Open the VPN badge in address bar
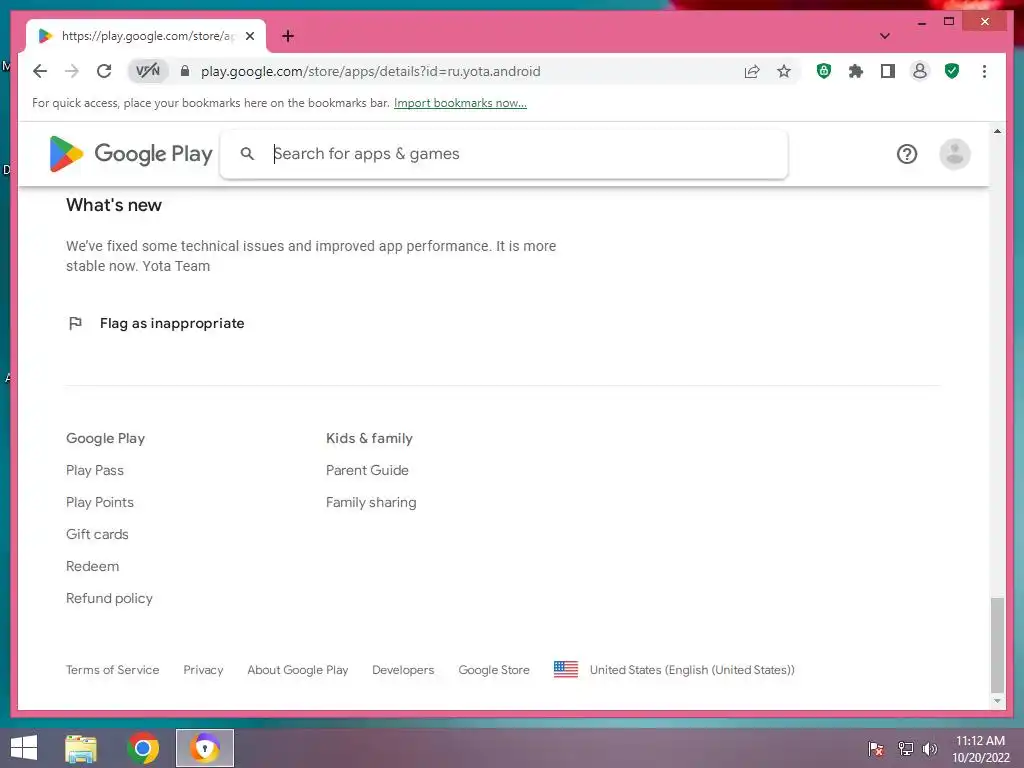Image resolution: width=1024 pixels, height=768 pixels. pos(148,71)
